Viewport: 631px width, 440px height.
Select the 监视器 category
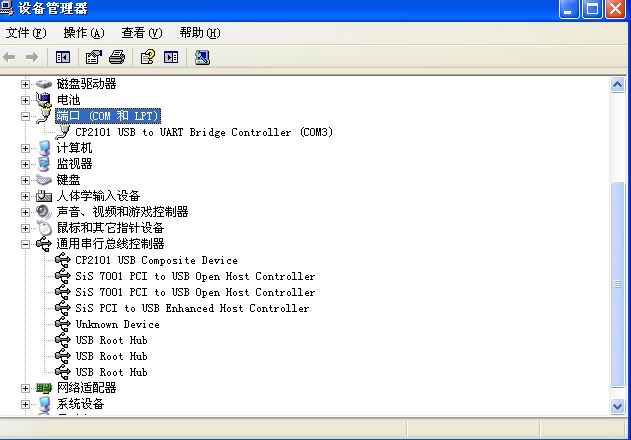pos(74,164)
